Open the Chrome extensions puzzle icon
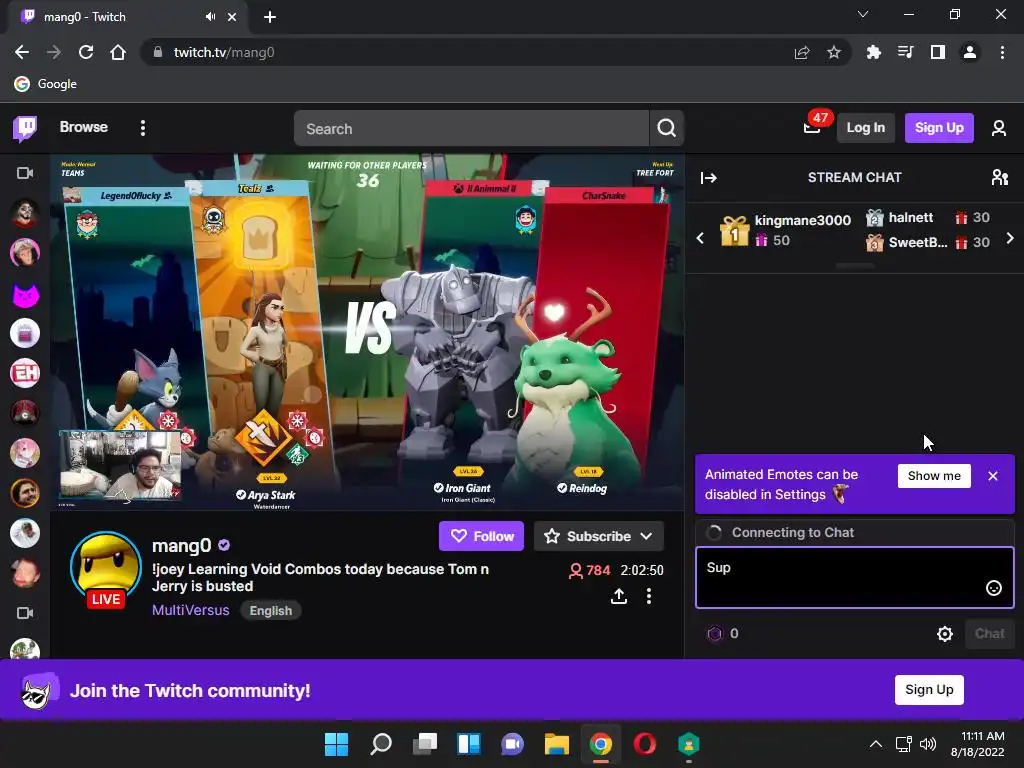 (873, 52)
